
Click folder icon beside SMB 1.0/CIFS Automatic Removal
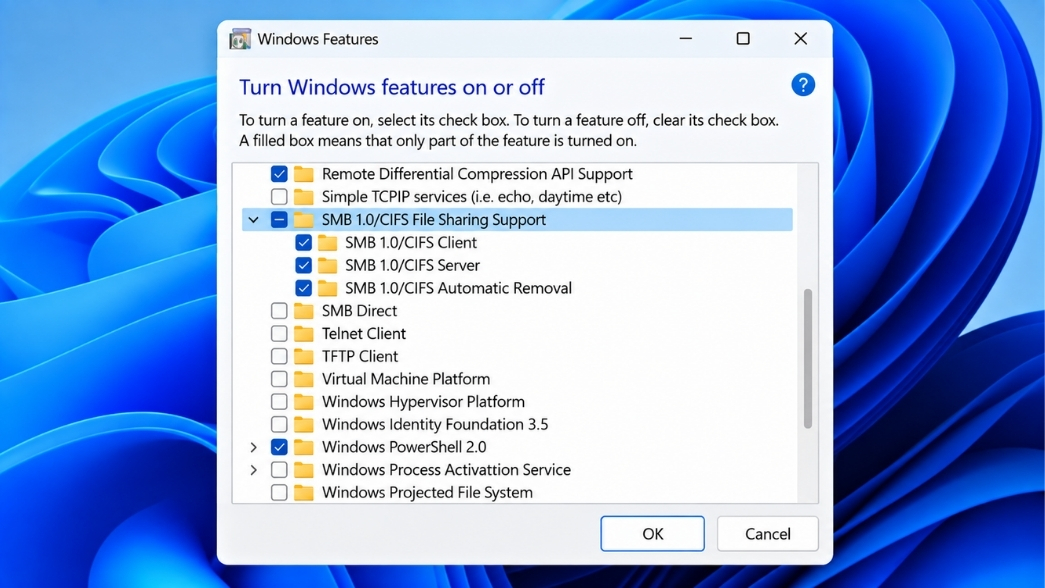coord(327,288)
